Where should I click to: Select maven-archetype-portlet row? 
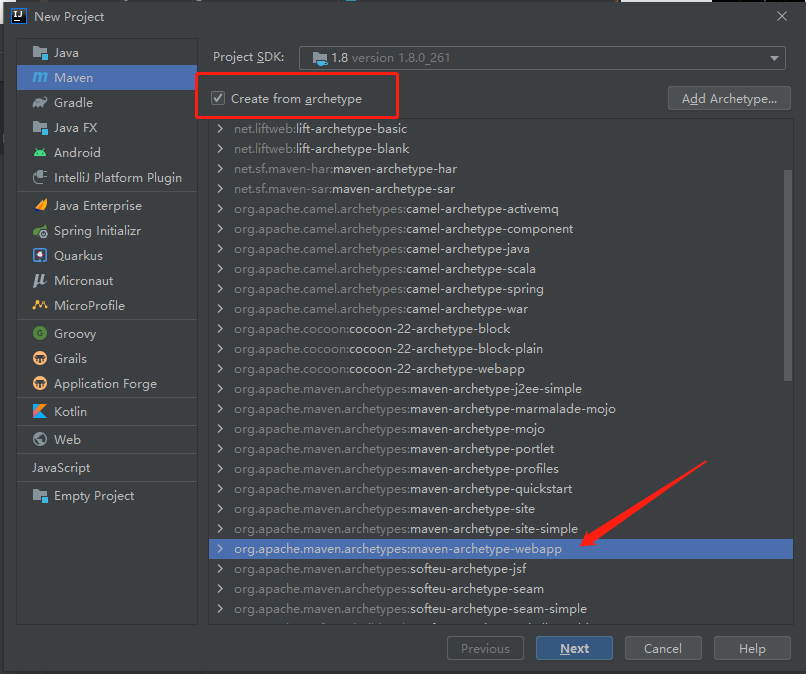(x=501, y=449)
